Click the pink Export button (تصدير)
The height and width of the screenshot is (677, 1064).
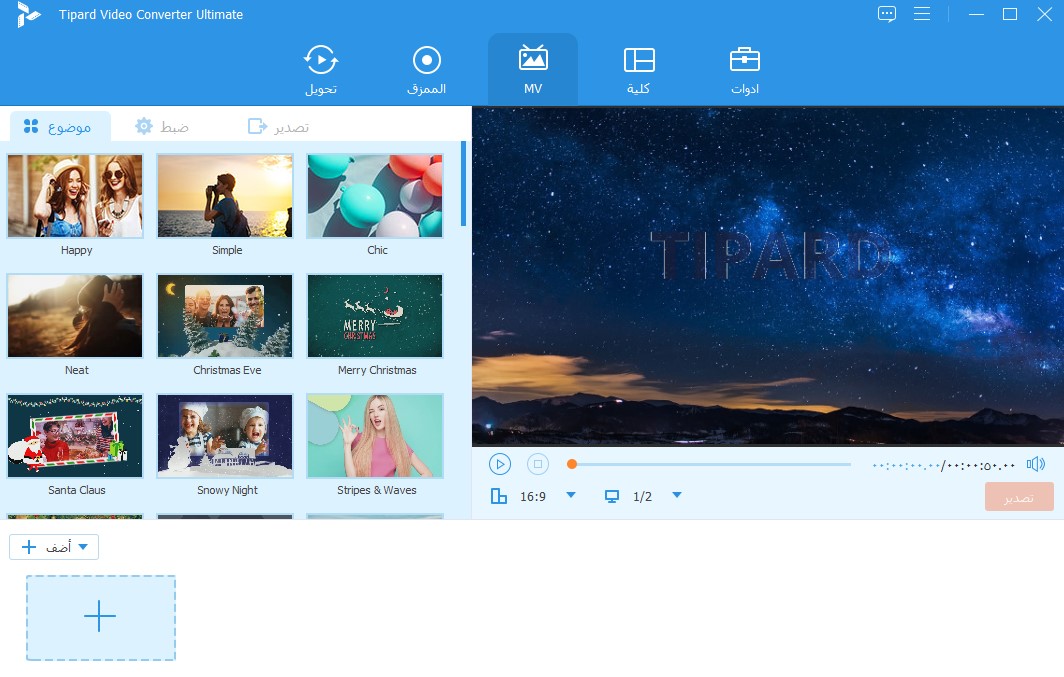click(1019, 497)
